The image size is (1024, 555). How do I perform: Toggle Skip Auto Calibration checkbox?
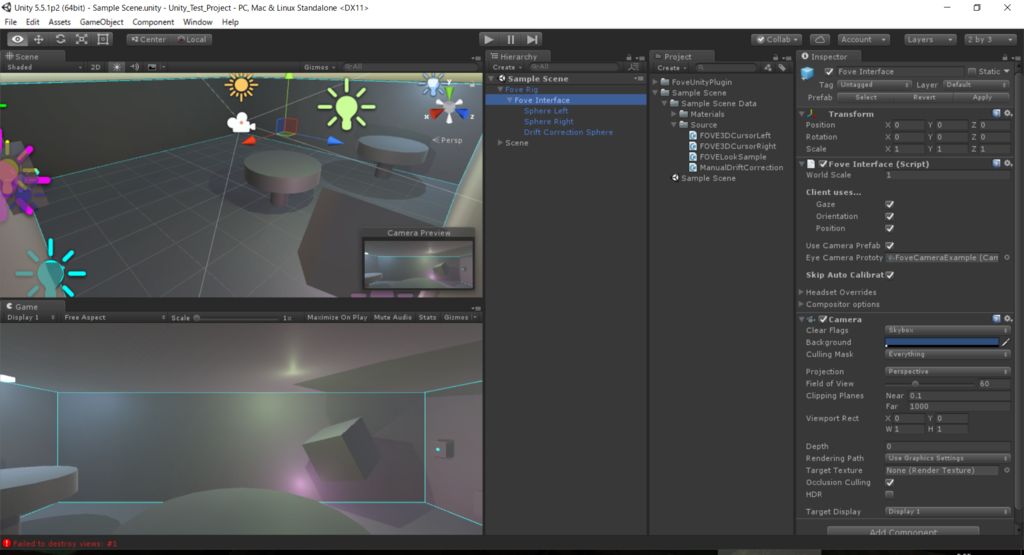889,275
